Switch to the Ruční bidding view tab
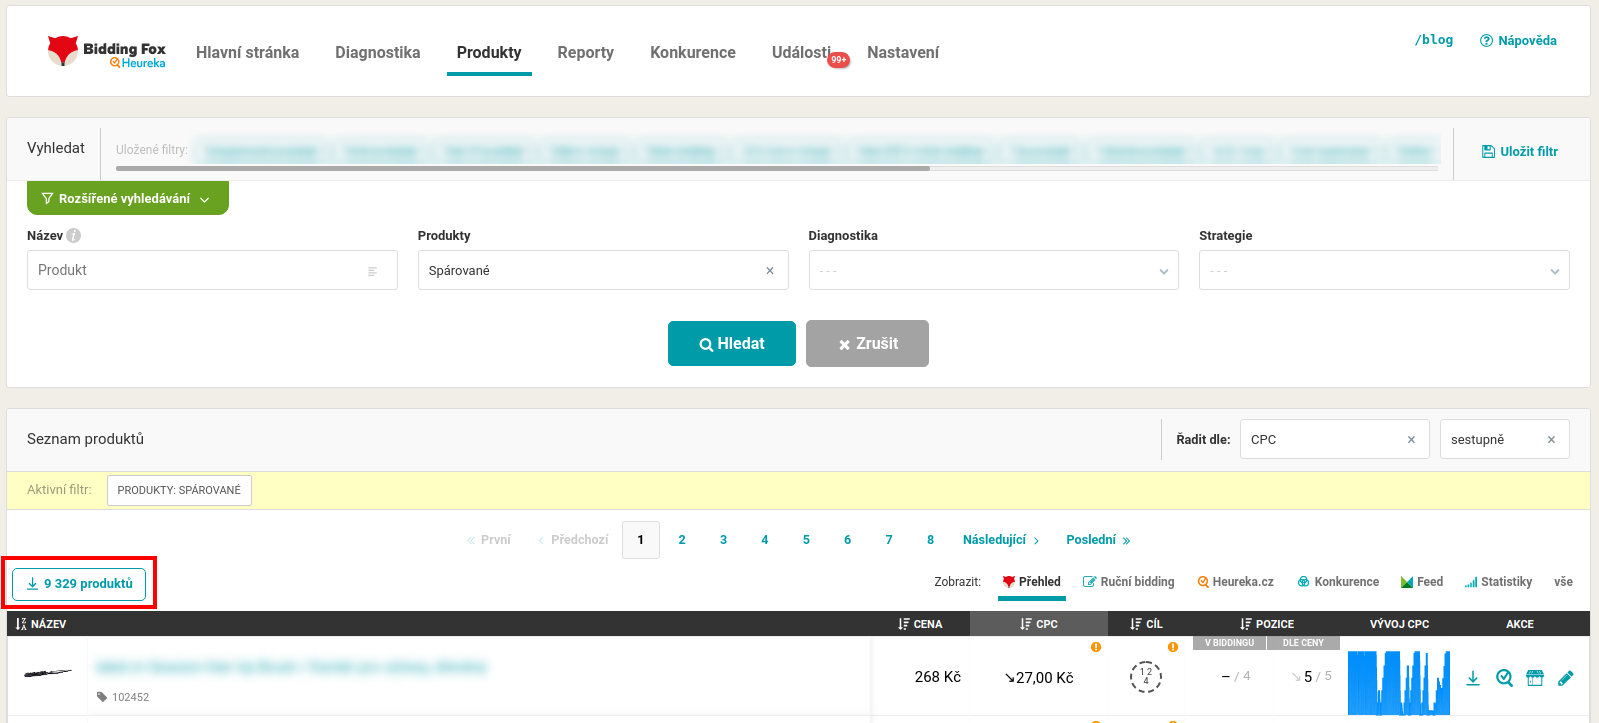1599x723 pixels. (1128, 582)
